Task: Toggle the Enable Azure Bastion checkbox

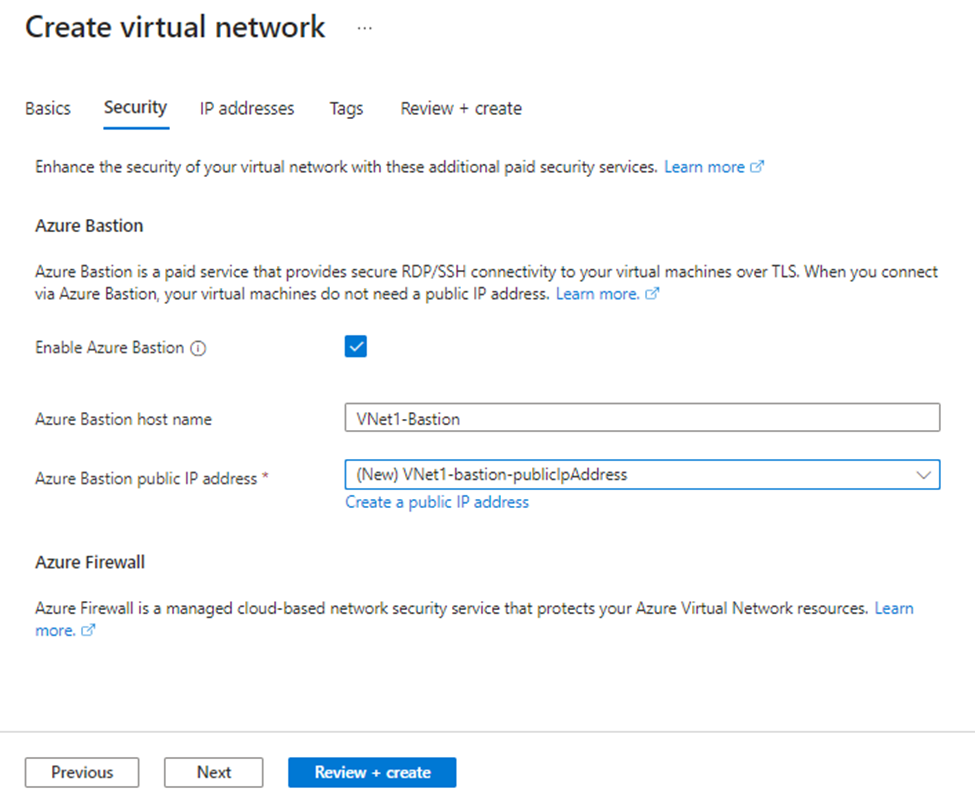Action: pyautogui.click(x=355, y=346)
